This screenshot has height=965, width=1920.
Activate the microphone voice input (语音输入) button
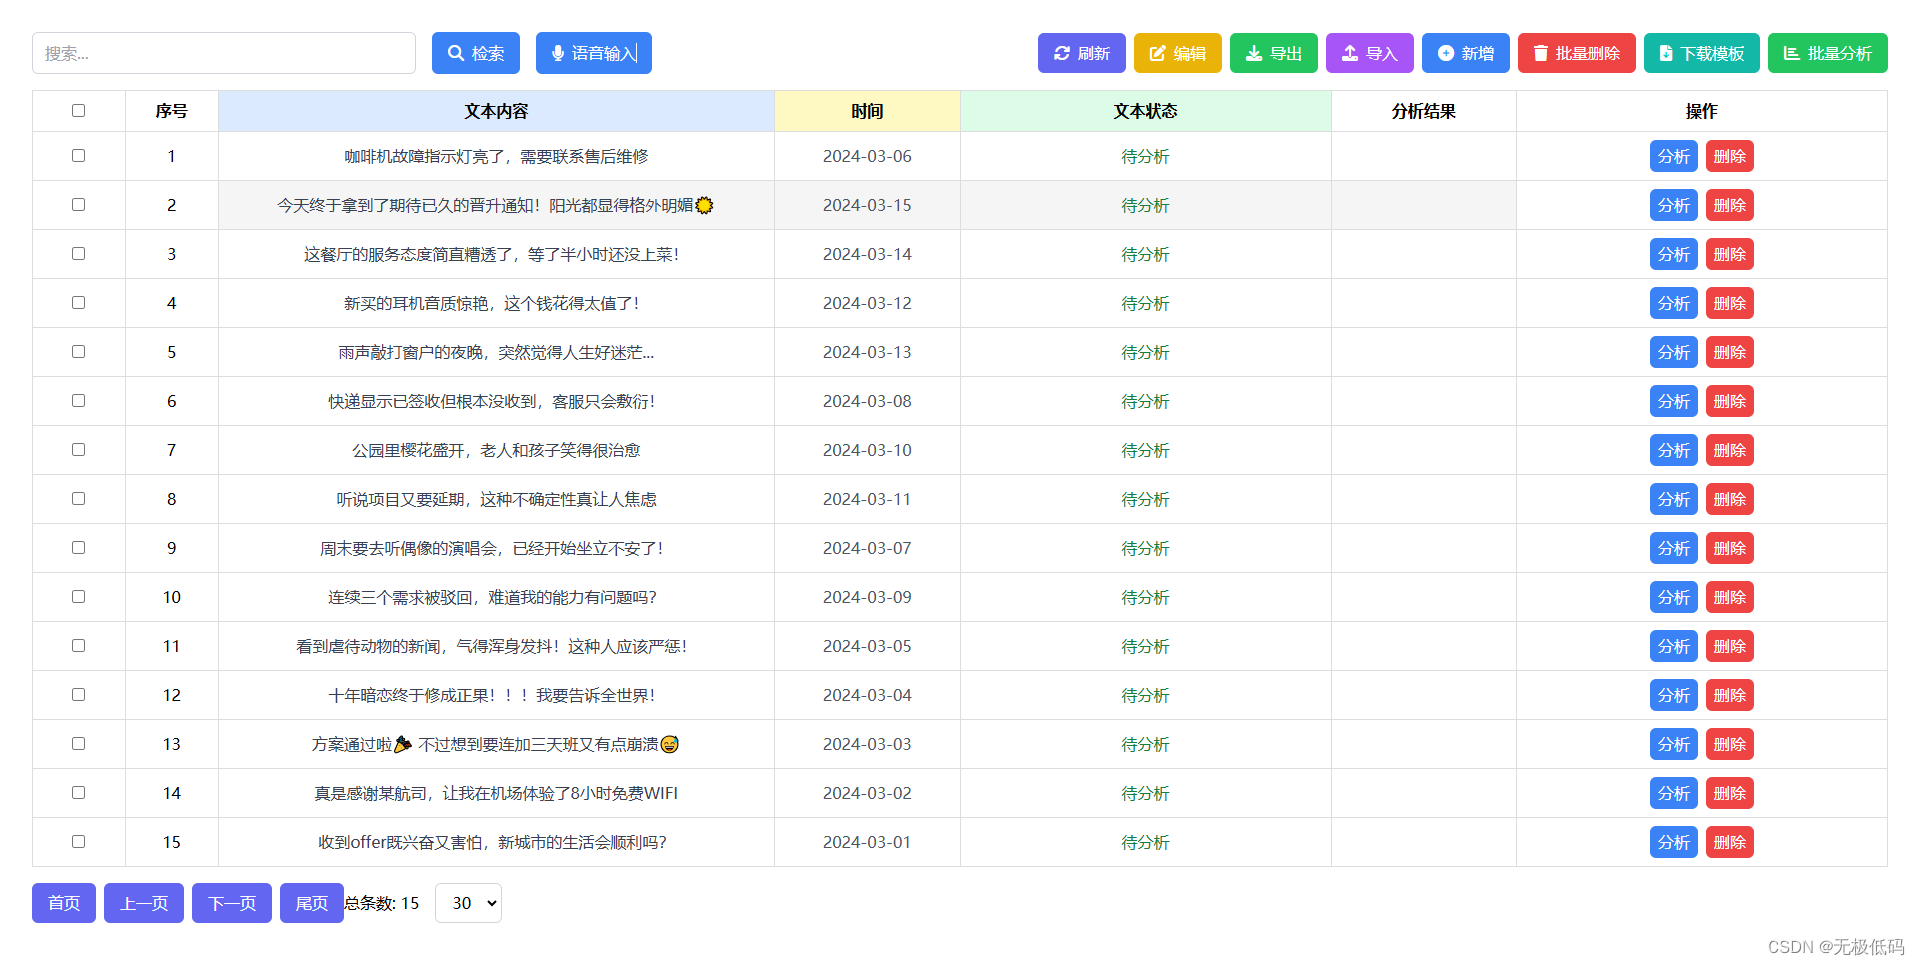(593, 53)
